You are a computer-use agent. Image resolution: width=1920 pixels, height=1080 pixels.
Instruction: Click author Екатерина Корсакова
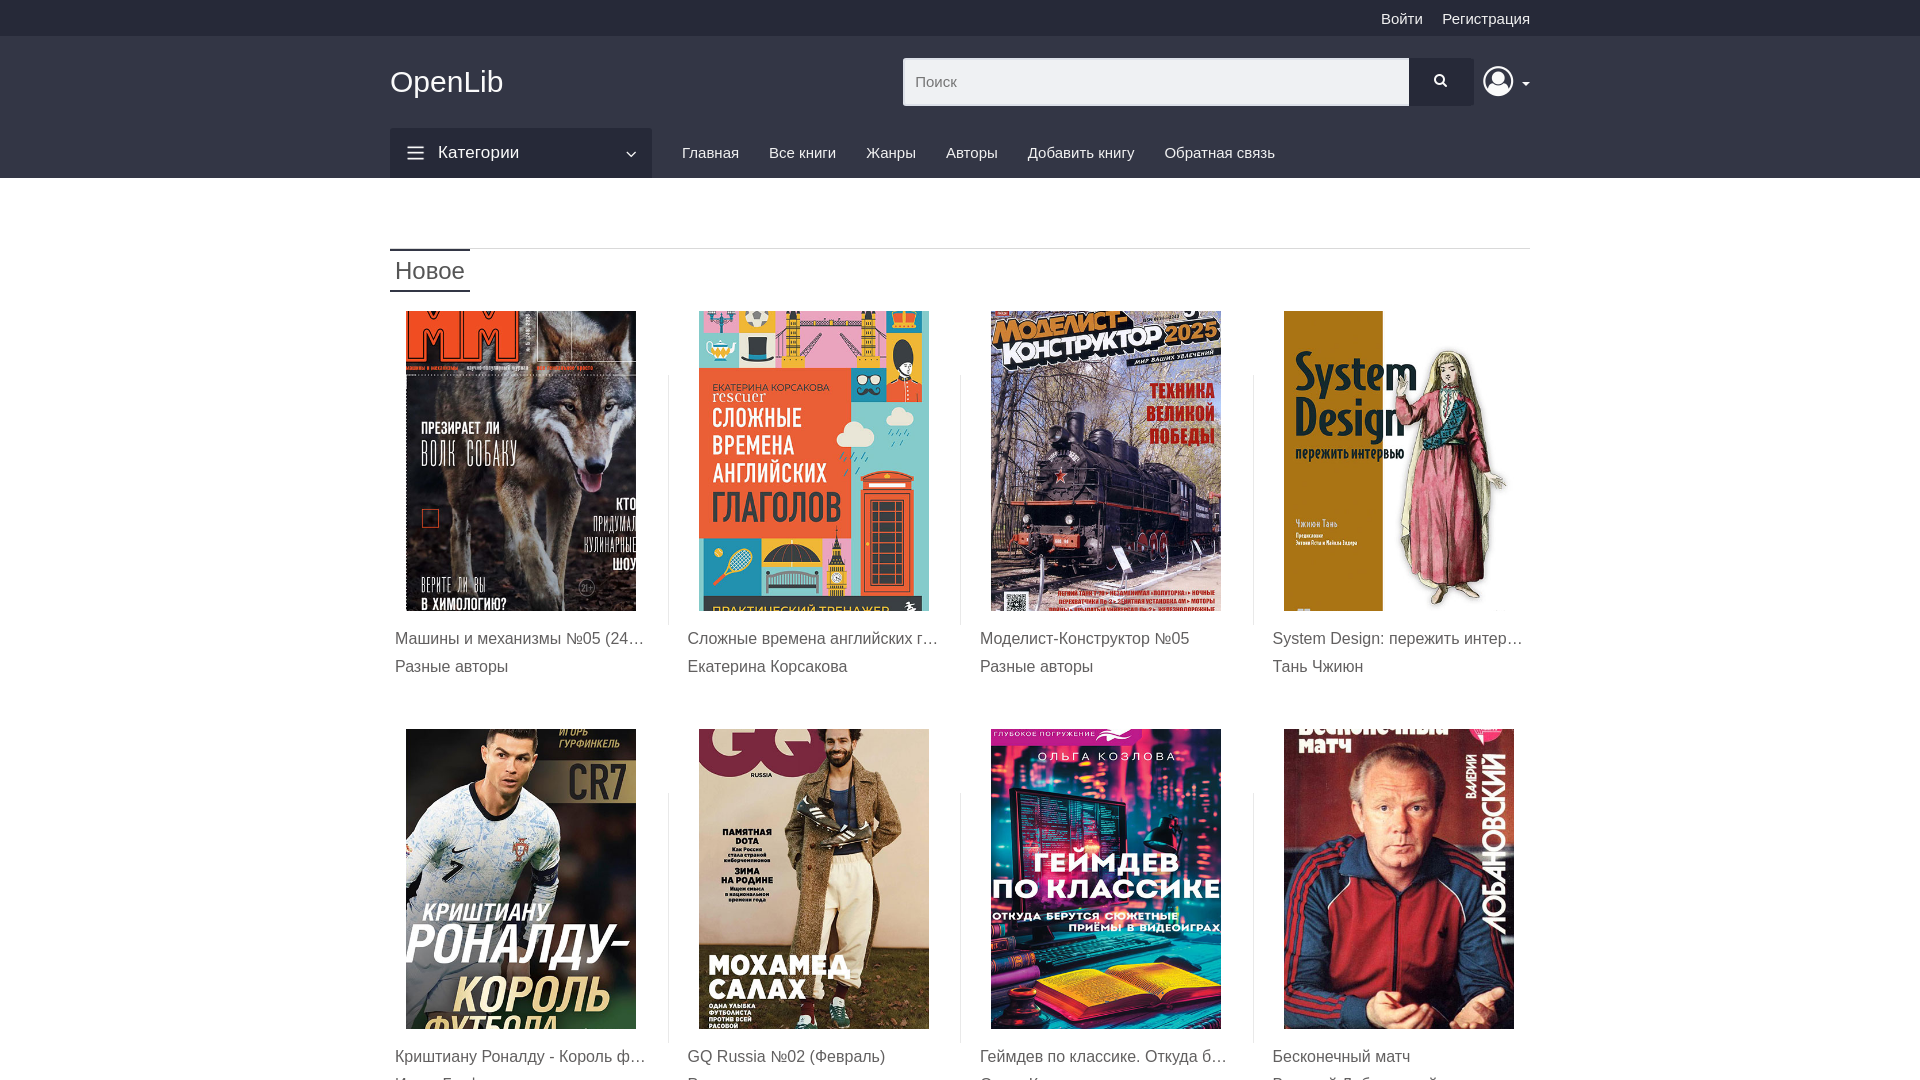tap(767, 667)
